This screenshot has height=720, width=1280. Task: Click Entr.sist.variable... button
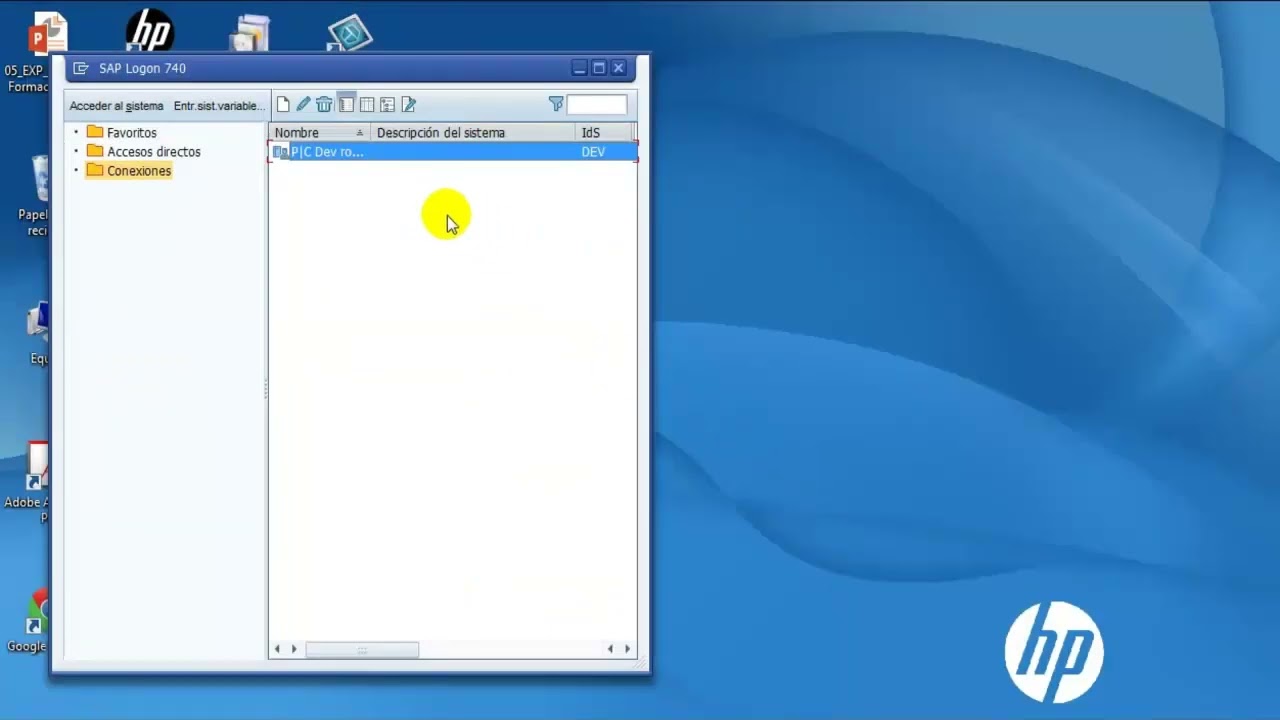(219, 106)
